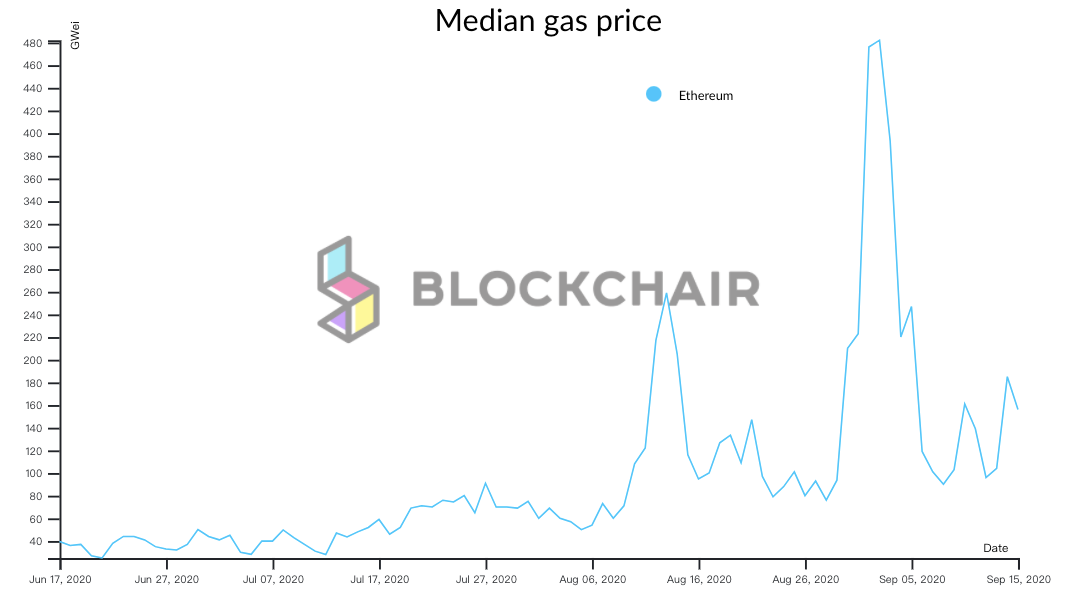The image size is (1066, 603).
Task: Click the highest peak of the Ethereum line
Action: click(879, 41)
